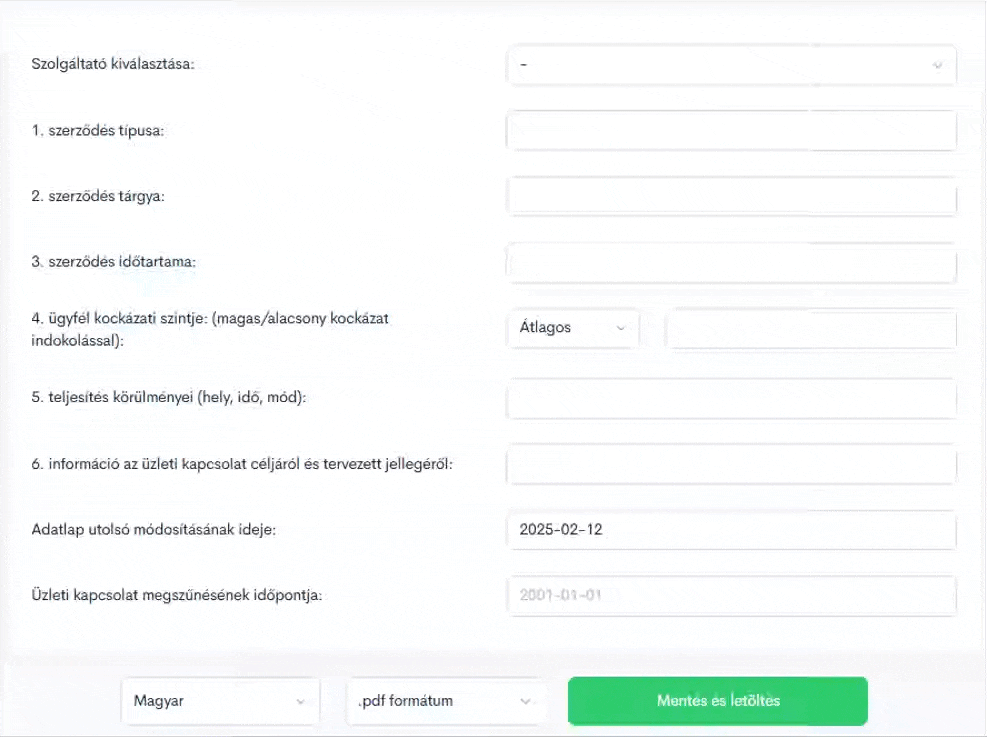Open the Magyar language dropdown
This screenshot has width=987, height=737.
click(220, 701)
